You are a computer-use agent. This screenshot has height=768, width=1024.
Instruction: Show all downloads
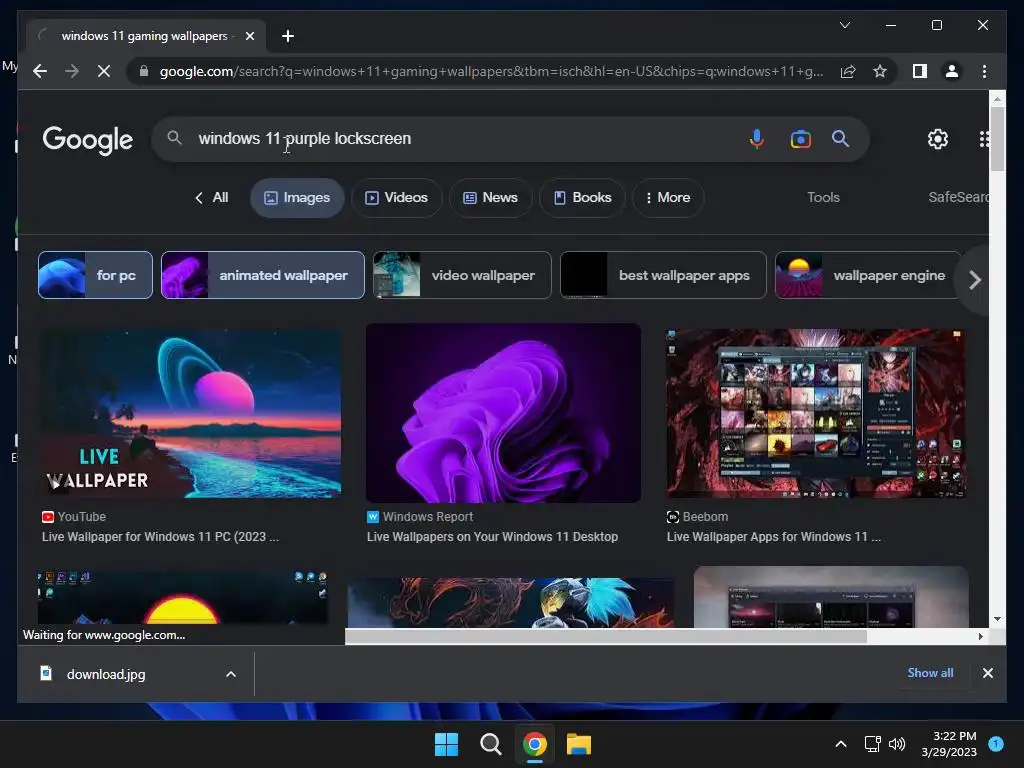(x=930, y=673)
